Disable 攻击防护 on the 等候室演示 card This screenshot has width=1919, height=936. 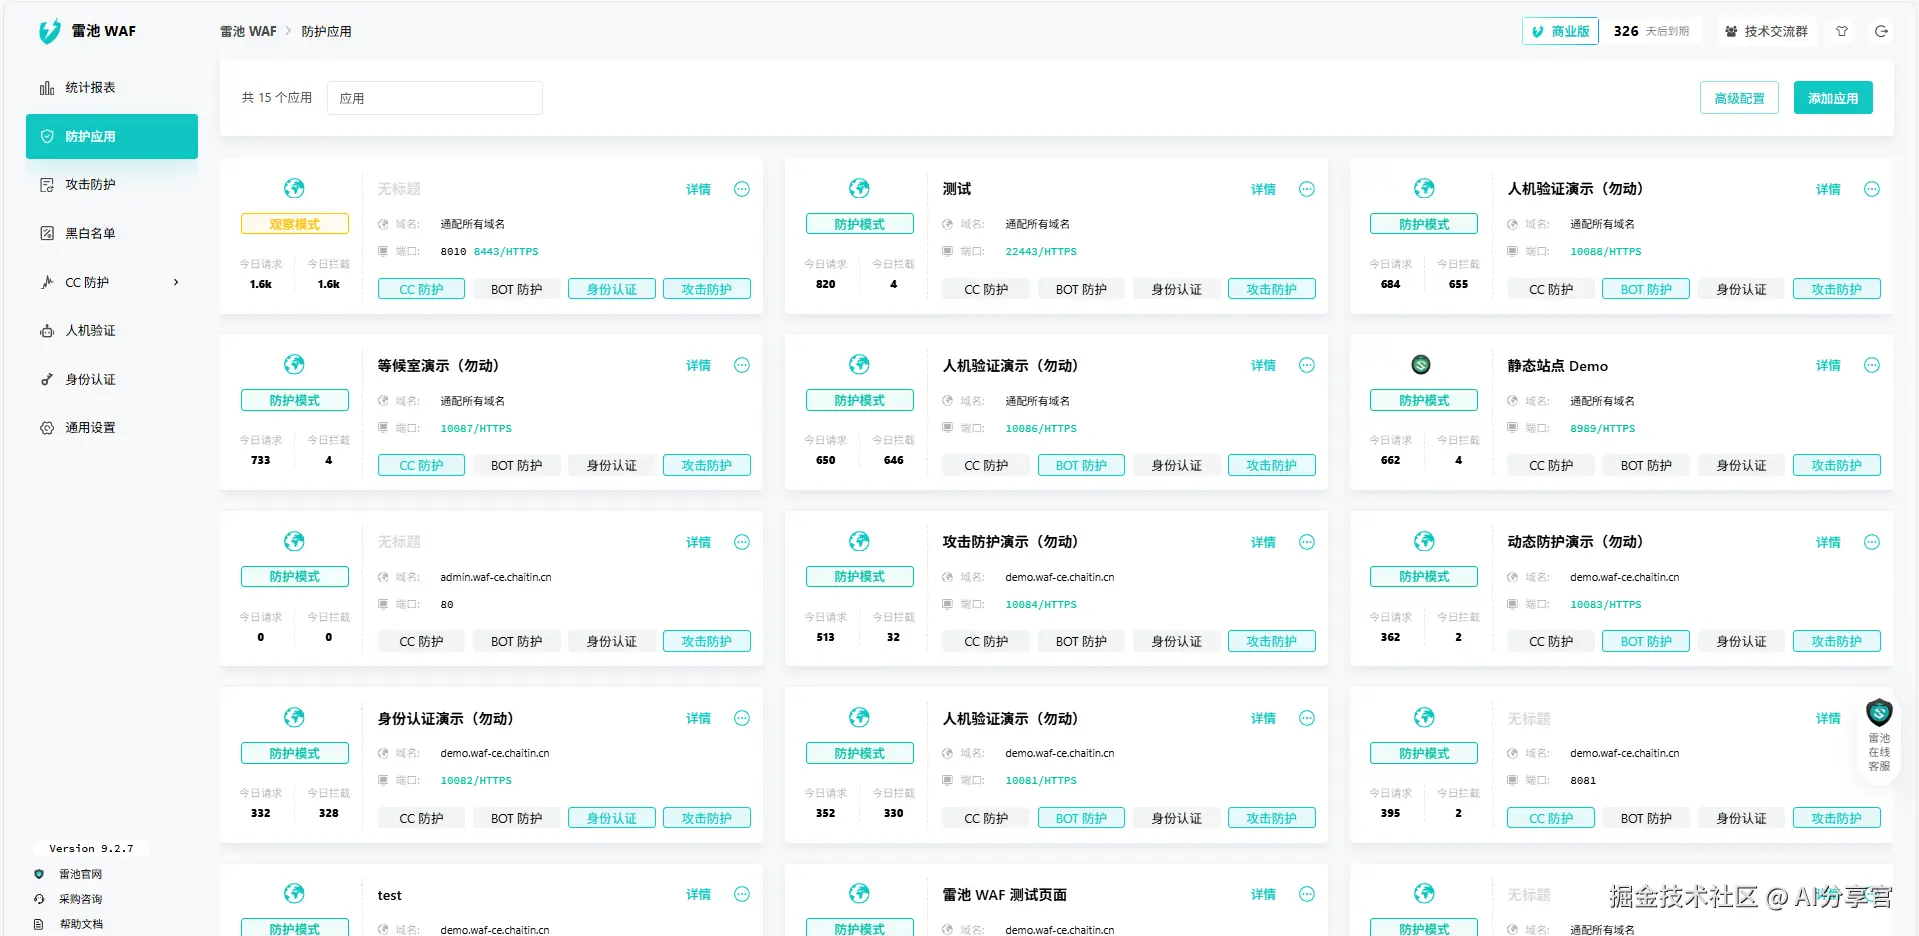coord(706,464)
